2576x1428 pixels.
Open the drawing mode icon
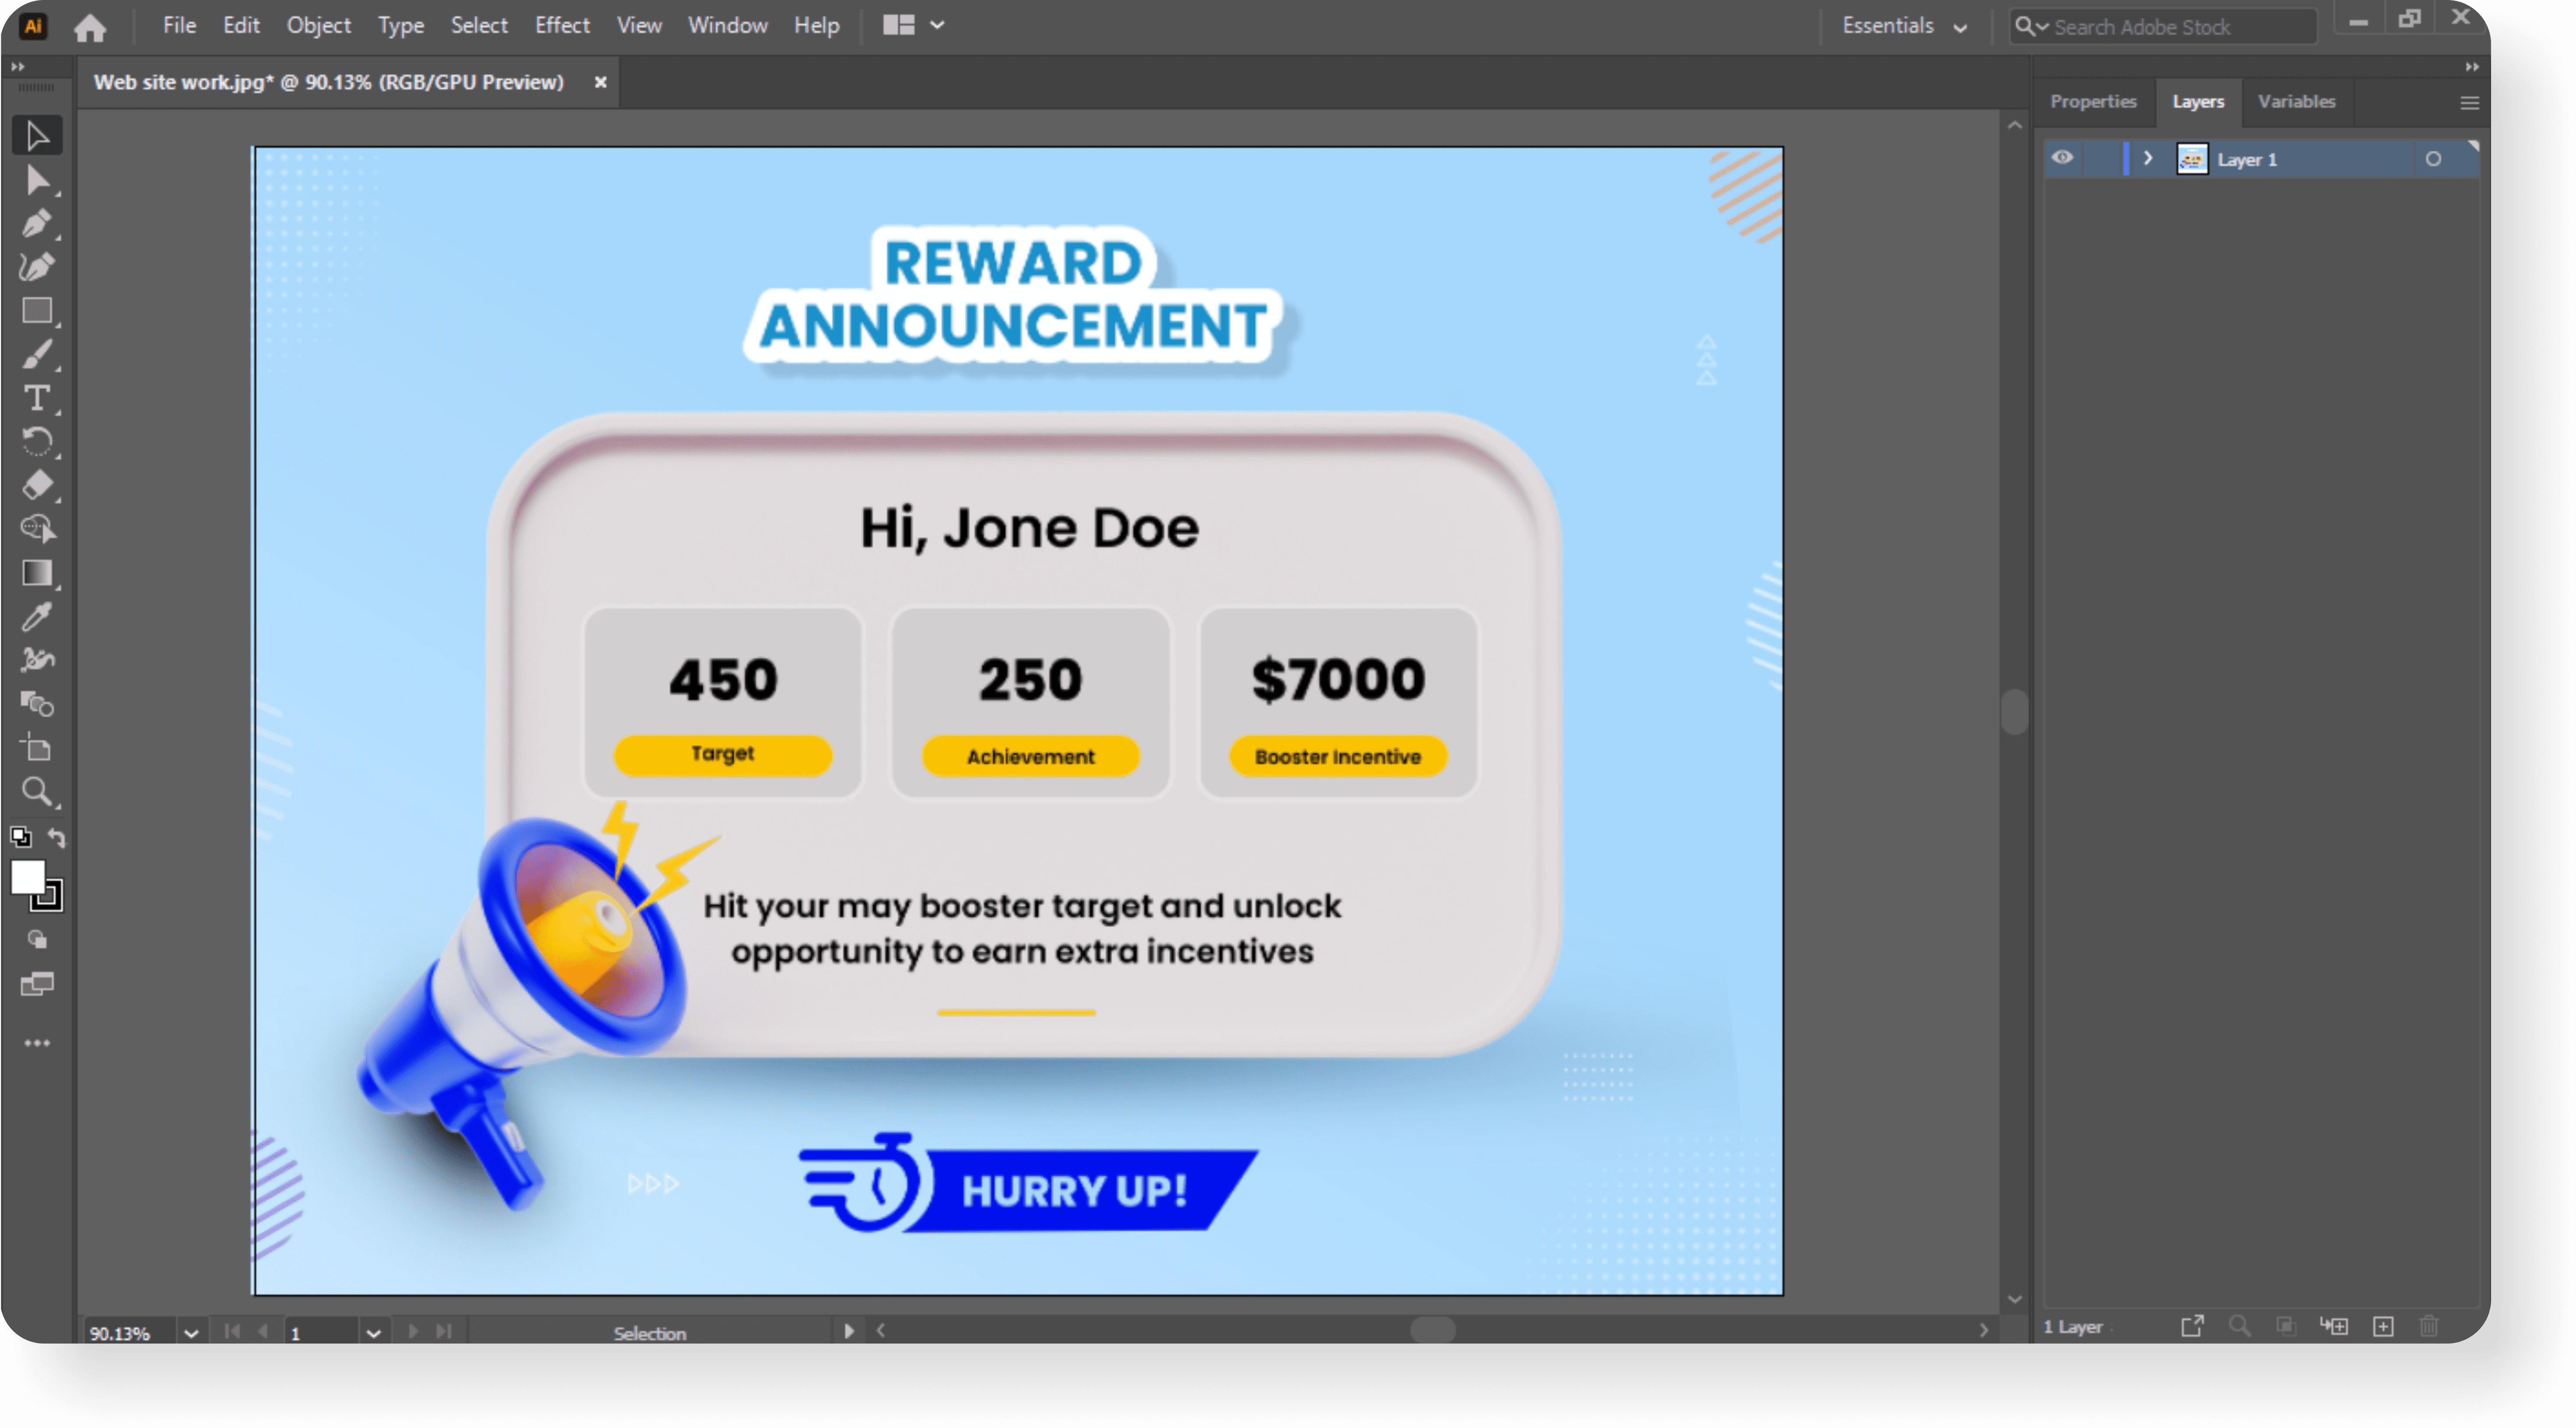click(37, 940)
